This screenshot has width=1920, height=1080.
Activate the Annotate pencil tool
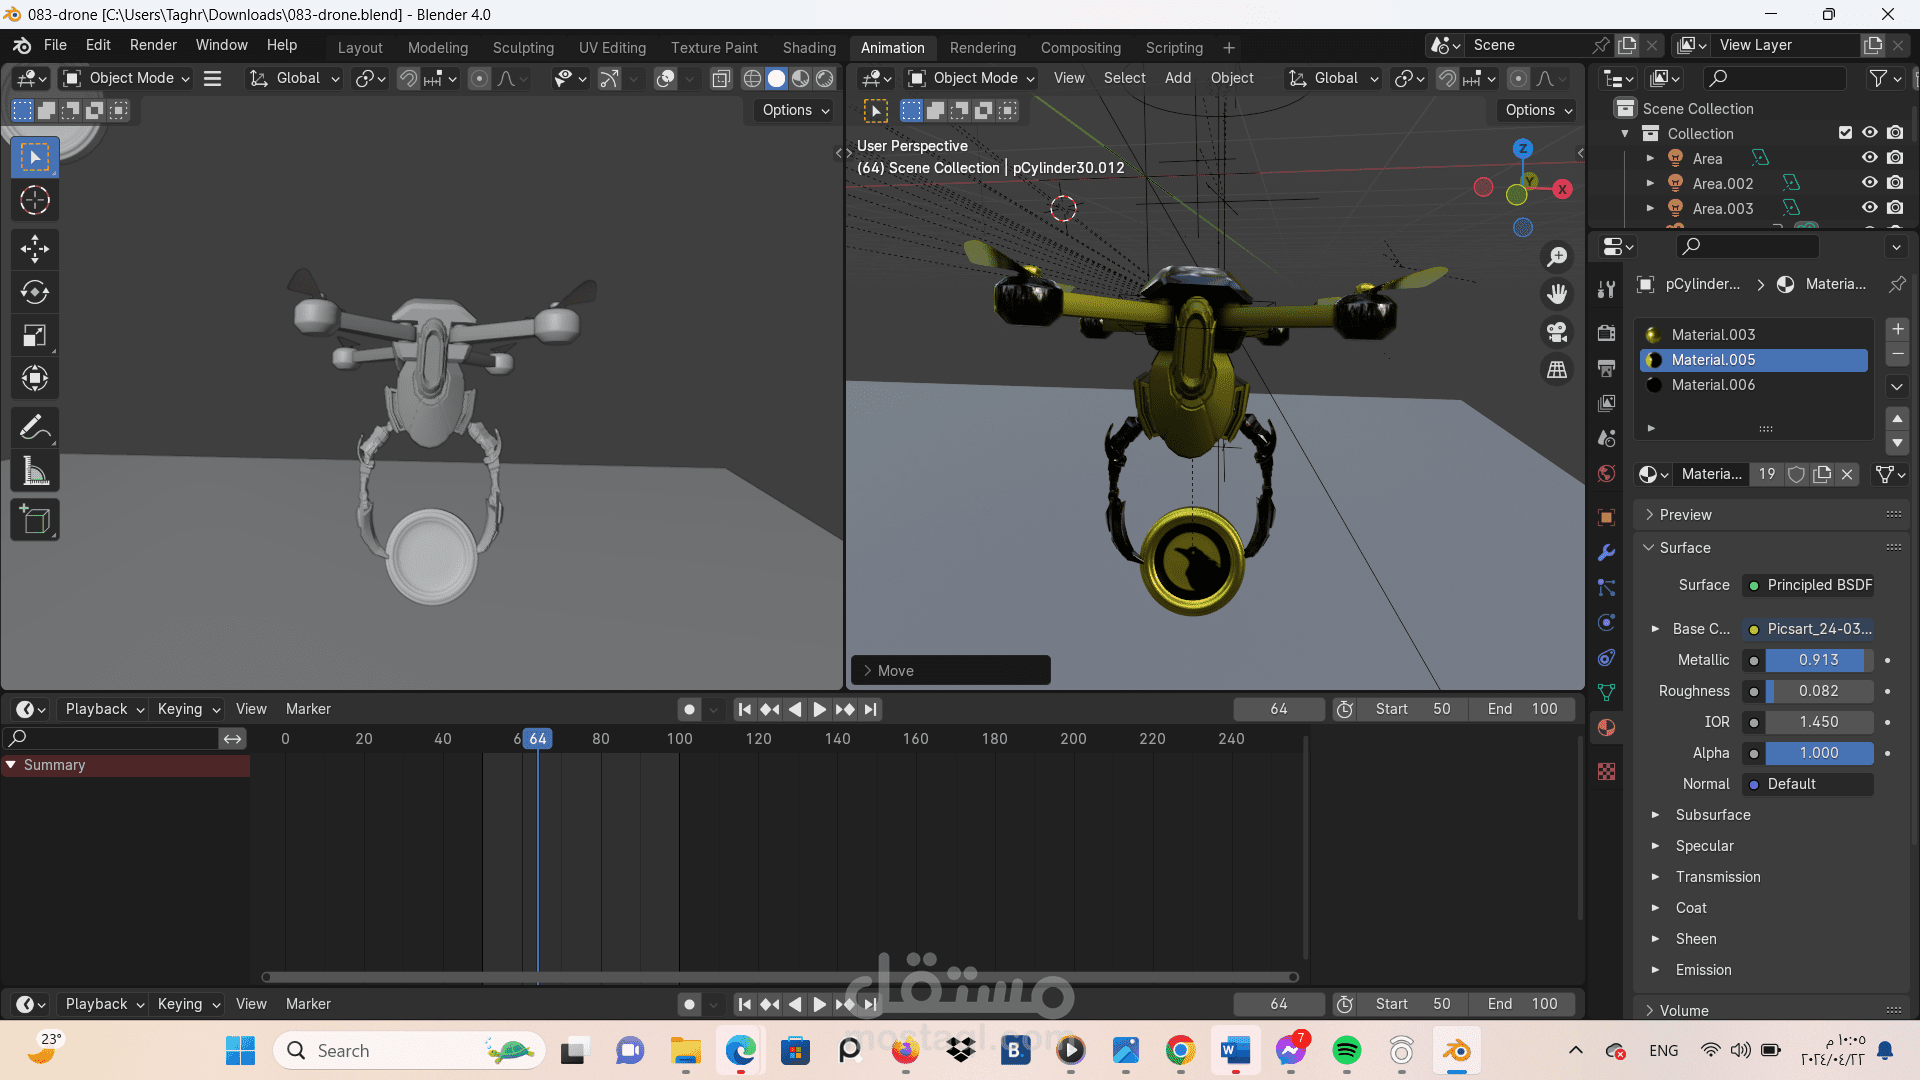click(x=35, y=428)
